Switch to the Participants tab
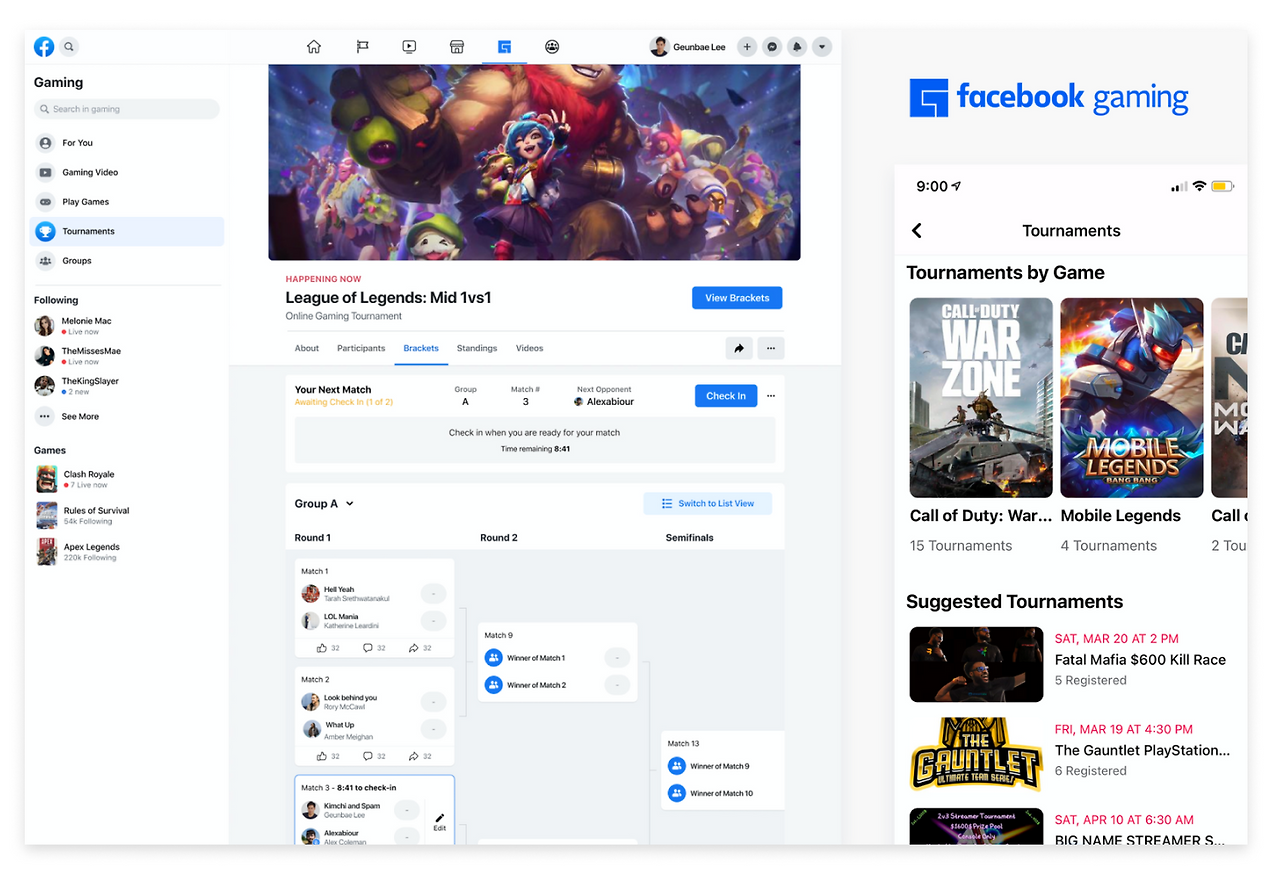This screenshot has width=1280, height=877. click(361, 348)
